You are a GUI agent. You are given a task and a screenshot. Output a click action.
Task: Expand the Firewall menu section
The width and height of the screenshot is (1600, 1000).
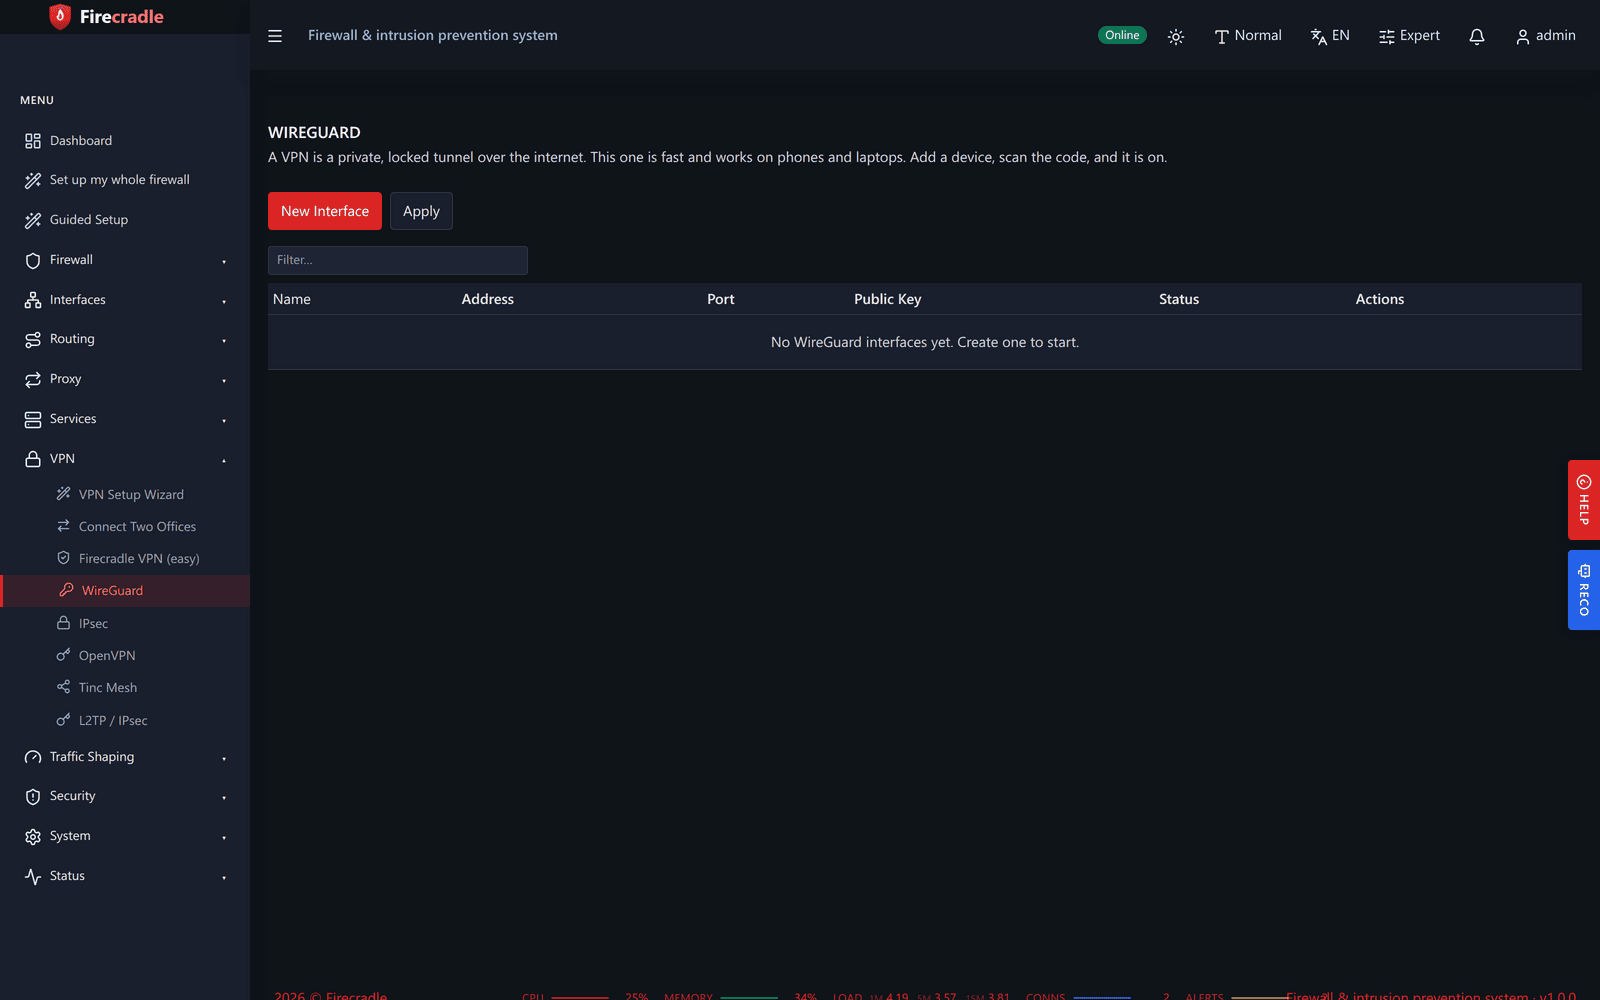(x=125, y=260)
